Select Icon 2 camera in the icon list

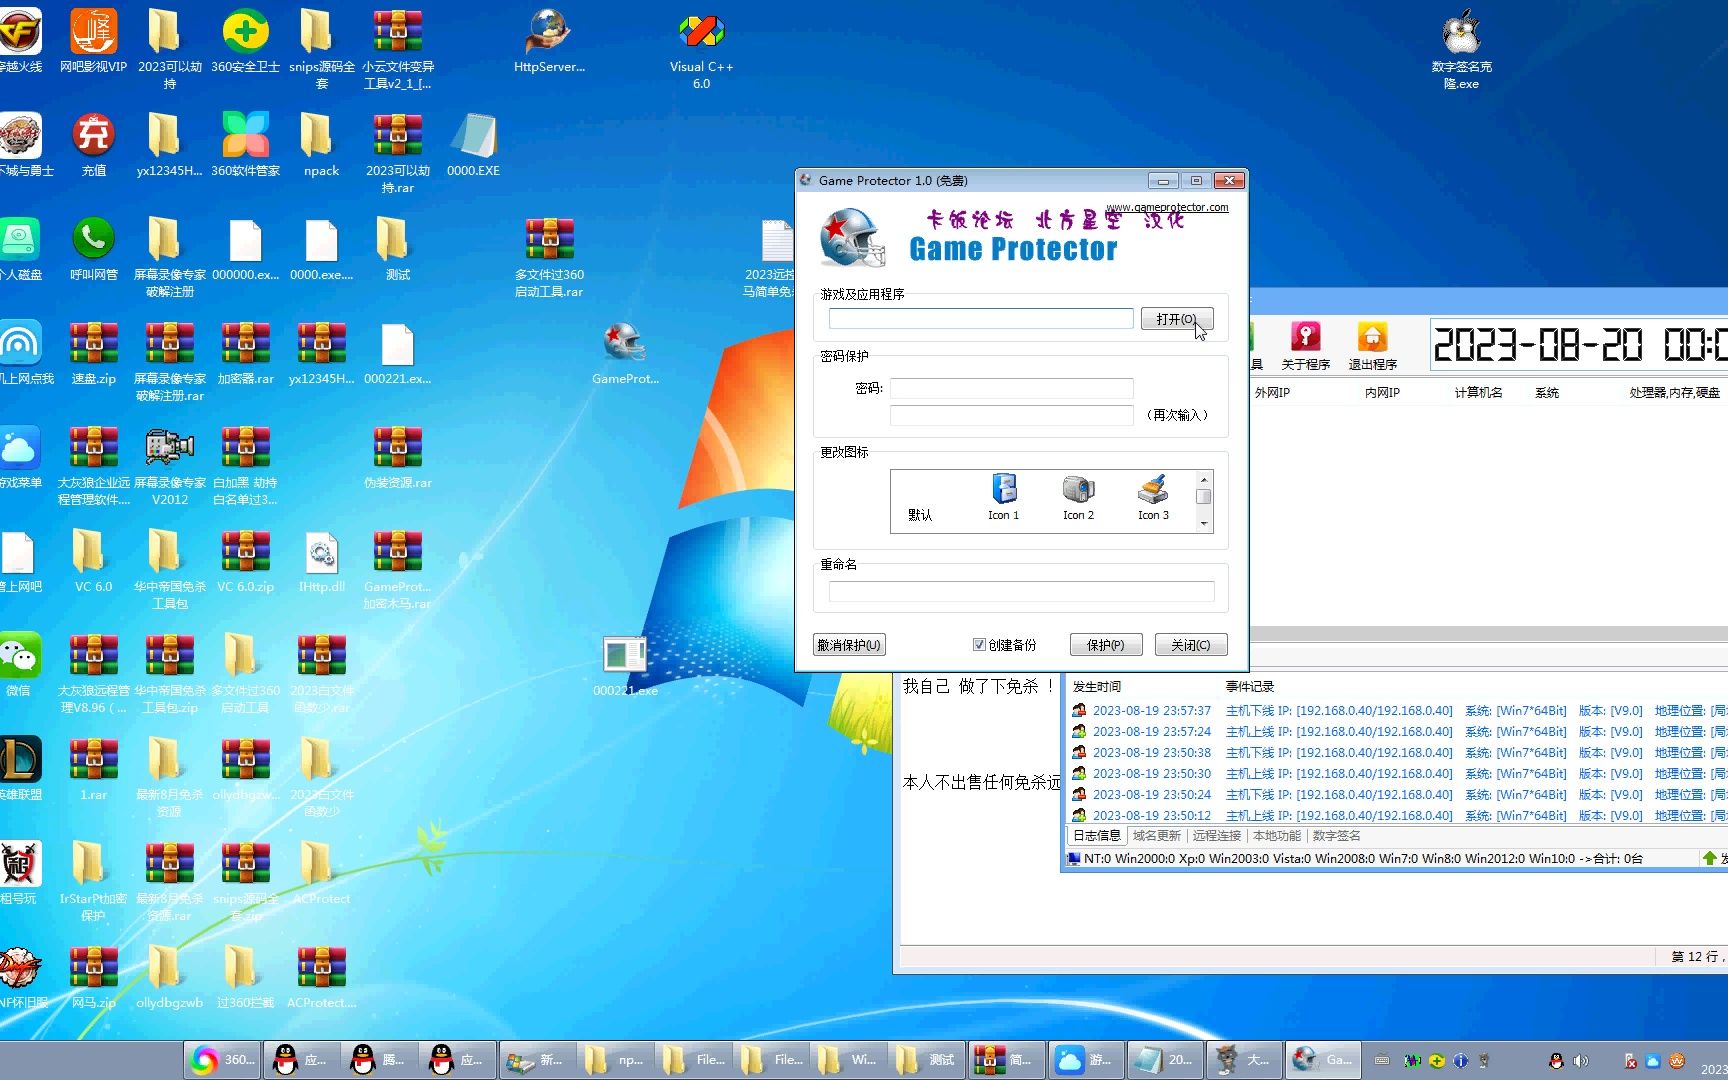[x=1078, y=497]
